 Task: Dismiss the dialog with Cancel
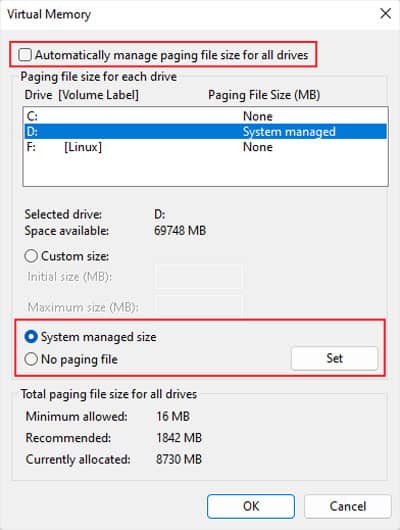tap(348, 506)
